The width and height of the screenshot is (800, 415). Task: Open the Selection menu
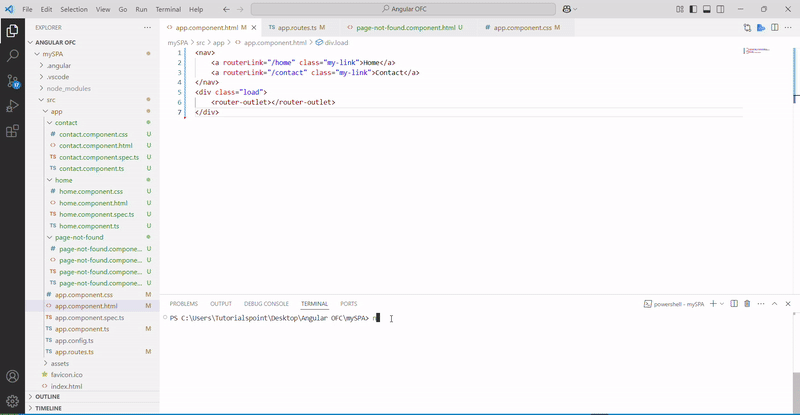tap(74, 9)
